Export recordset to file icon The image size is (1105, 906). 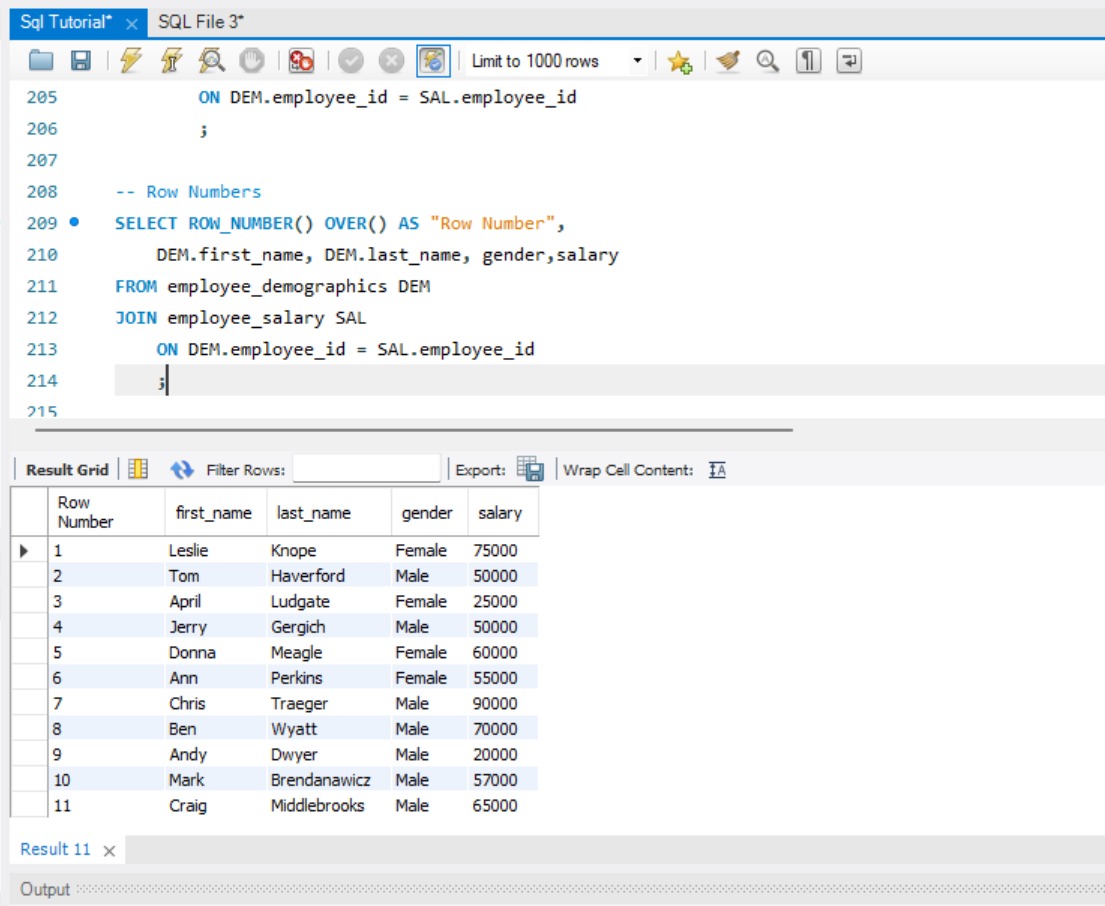[x=530, y=469]
